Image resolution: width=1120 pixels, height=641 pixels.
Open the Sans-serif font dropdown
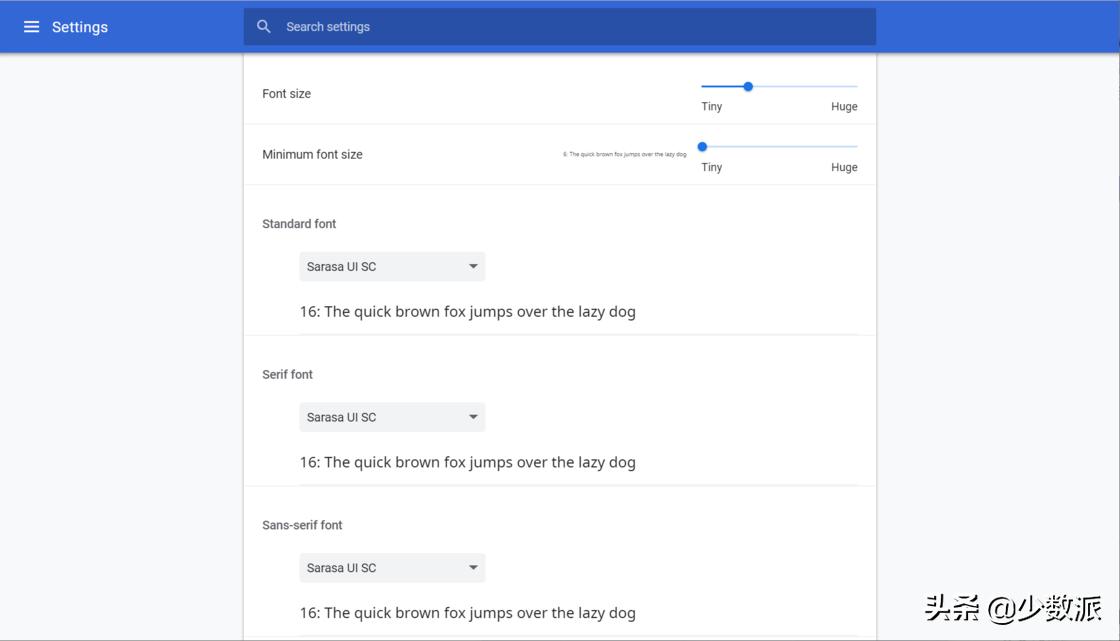pyautogui.click(x=391, y=568)
